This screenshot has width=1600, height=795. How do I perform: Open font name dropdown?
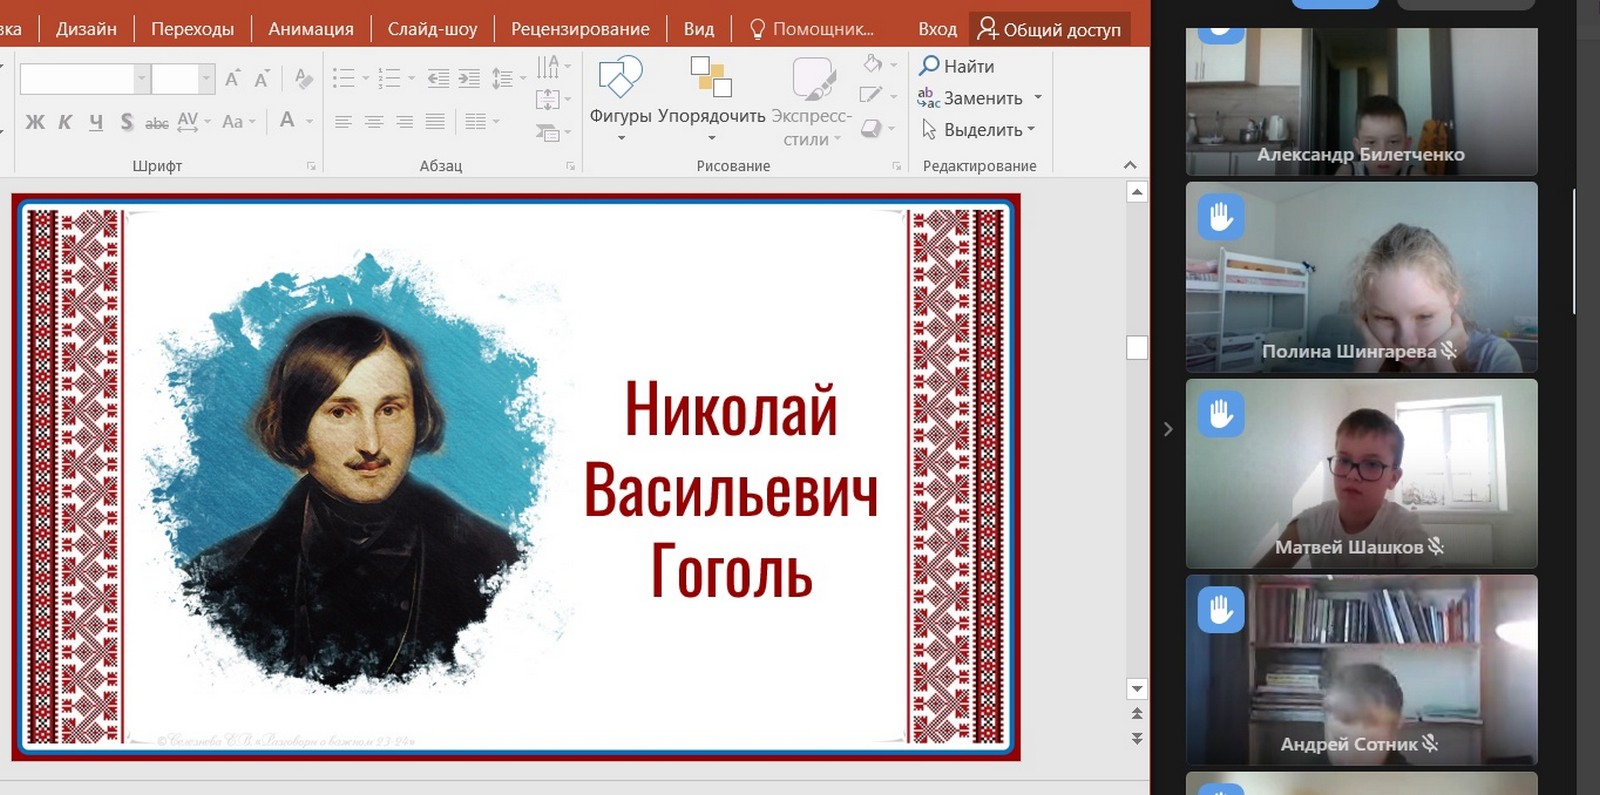click(142, 78)
